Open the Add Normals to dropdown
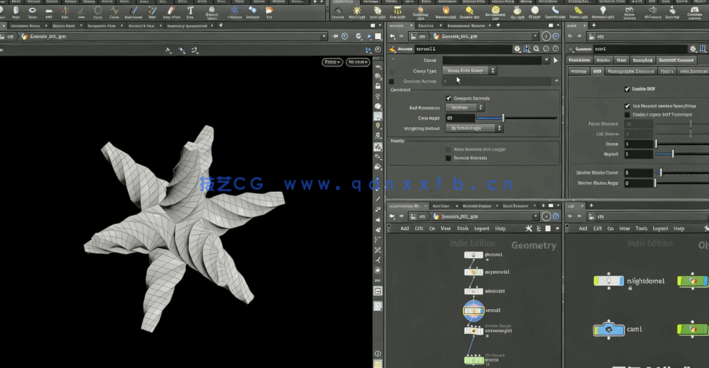 tap(465, 108)
